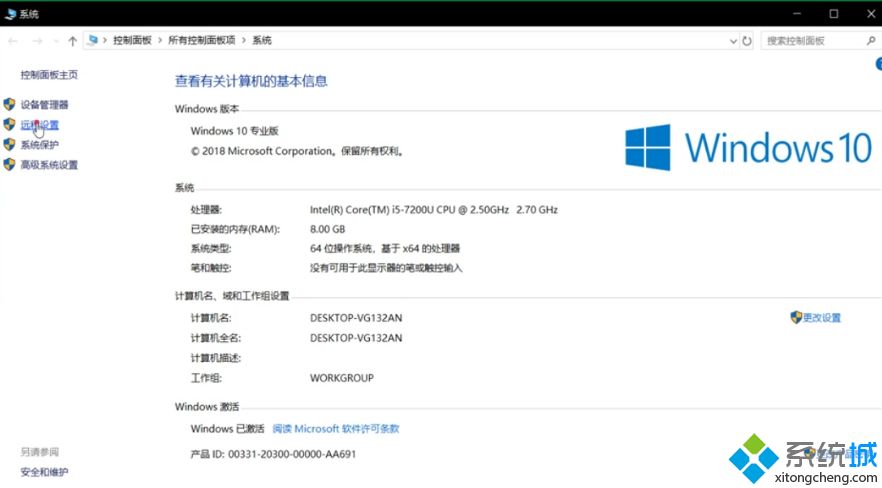Expand chevron after 控制面板 breadcrumb
The width and height of the screenshot is (882, 488).
pos(160,40)
